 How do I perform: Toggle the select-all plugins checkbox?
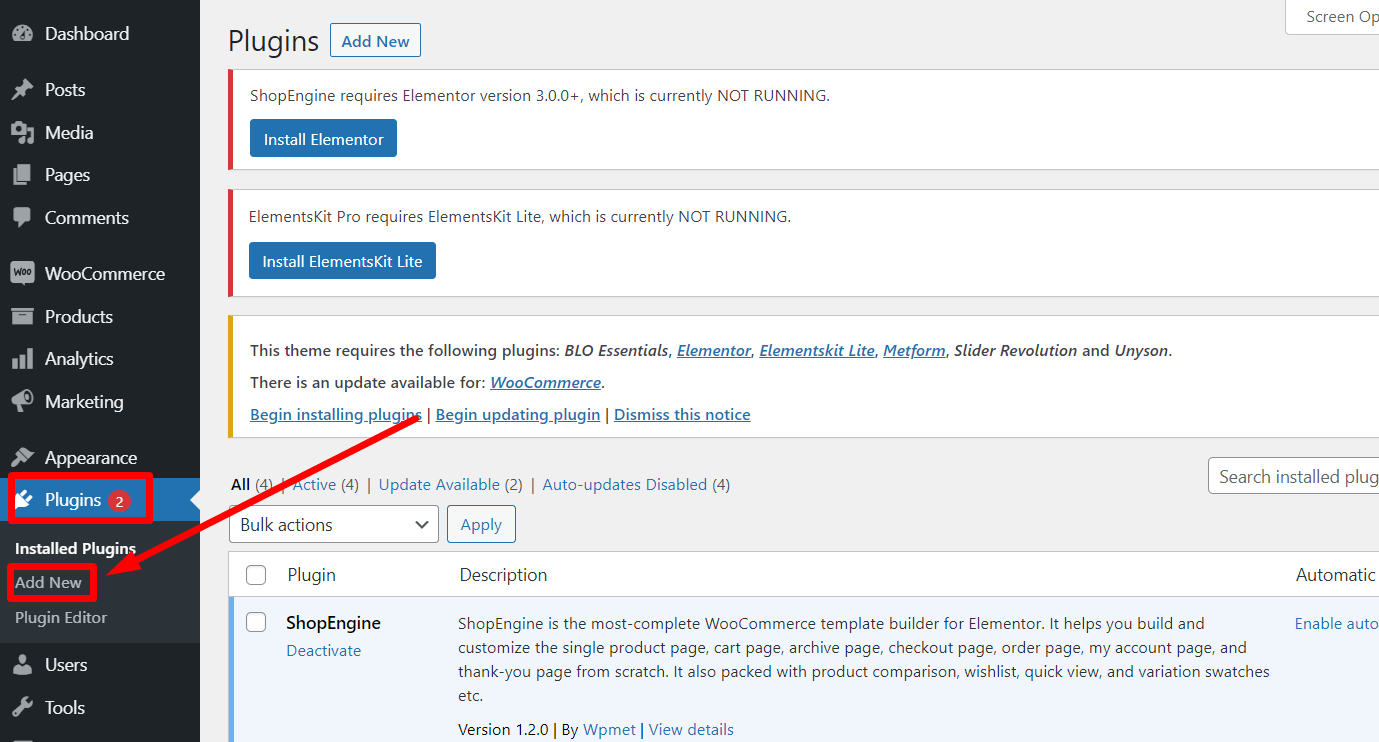point(256,575)
